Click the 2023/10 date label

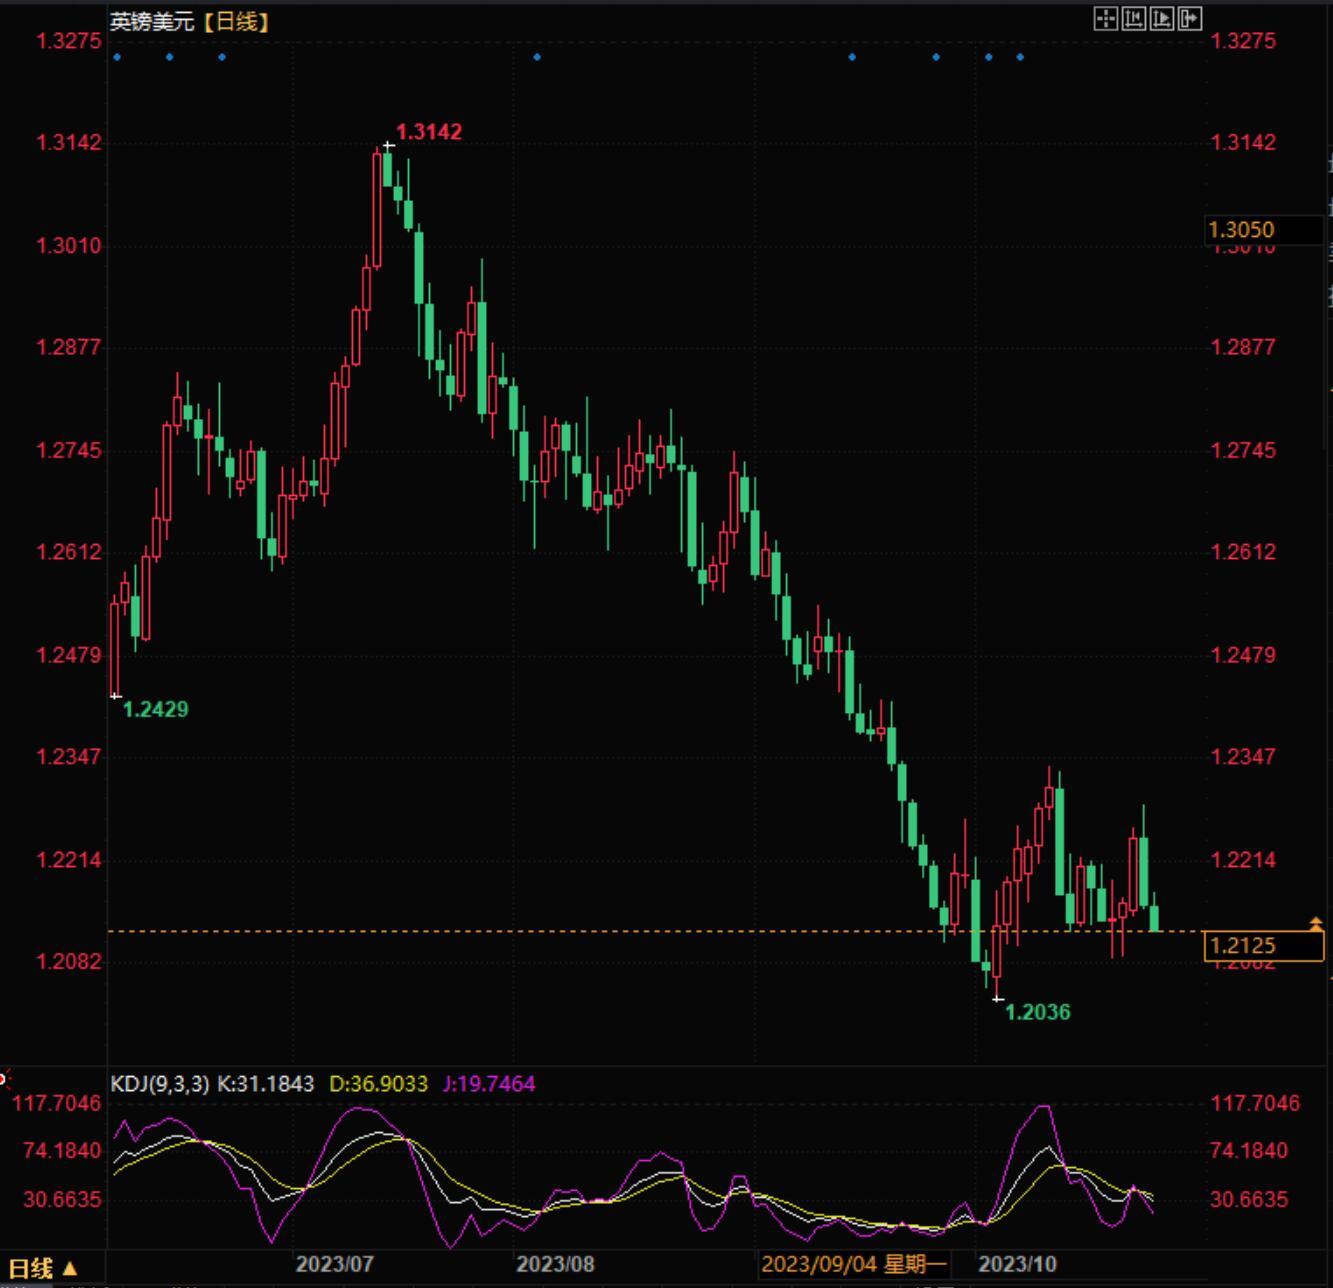1017,1264
